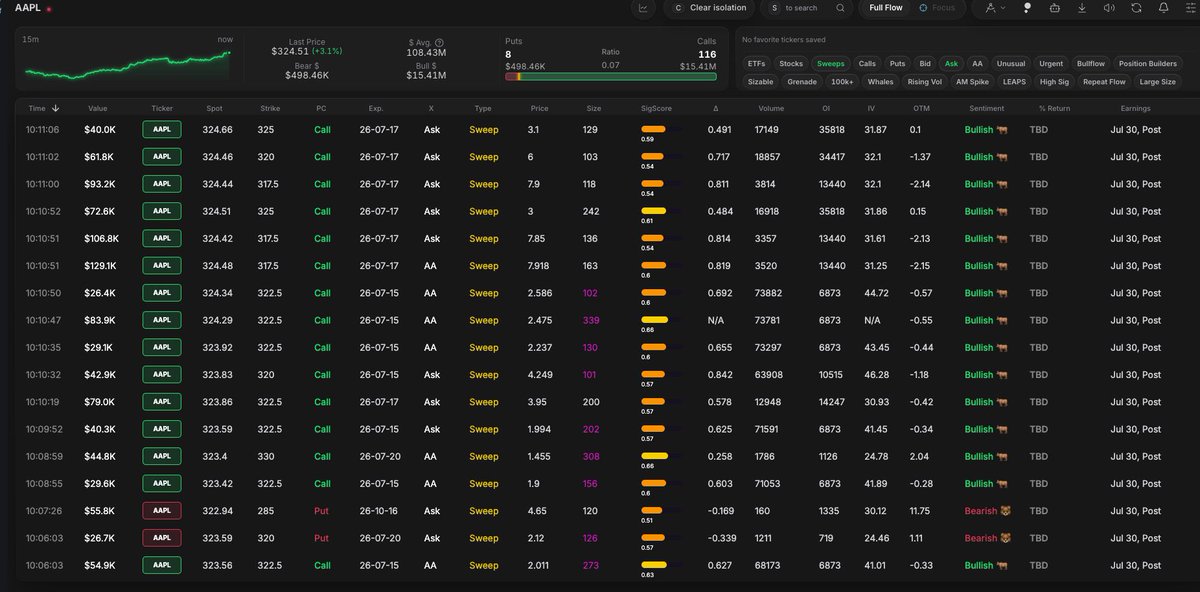Enable the Whales filter chip

881,82
